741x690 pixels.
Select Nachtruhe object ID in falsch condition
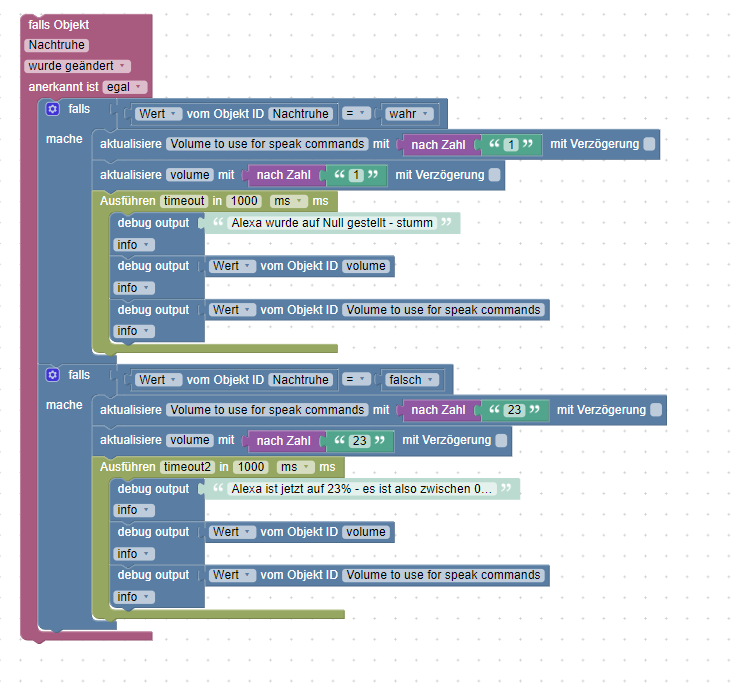(x=301, y=380)
